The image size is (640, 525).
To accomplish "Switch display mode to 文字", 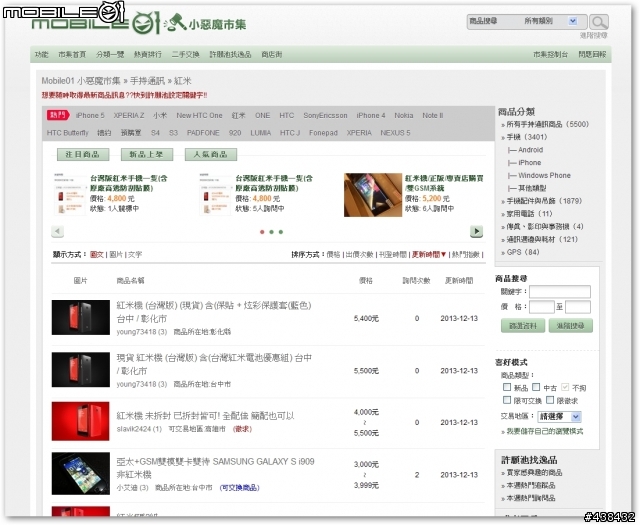I will pos(135,254).
